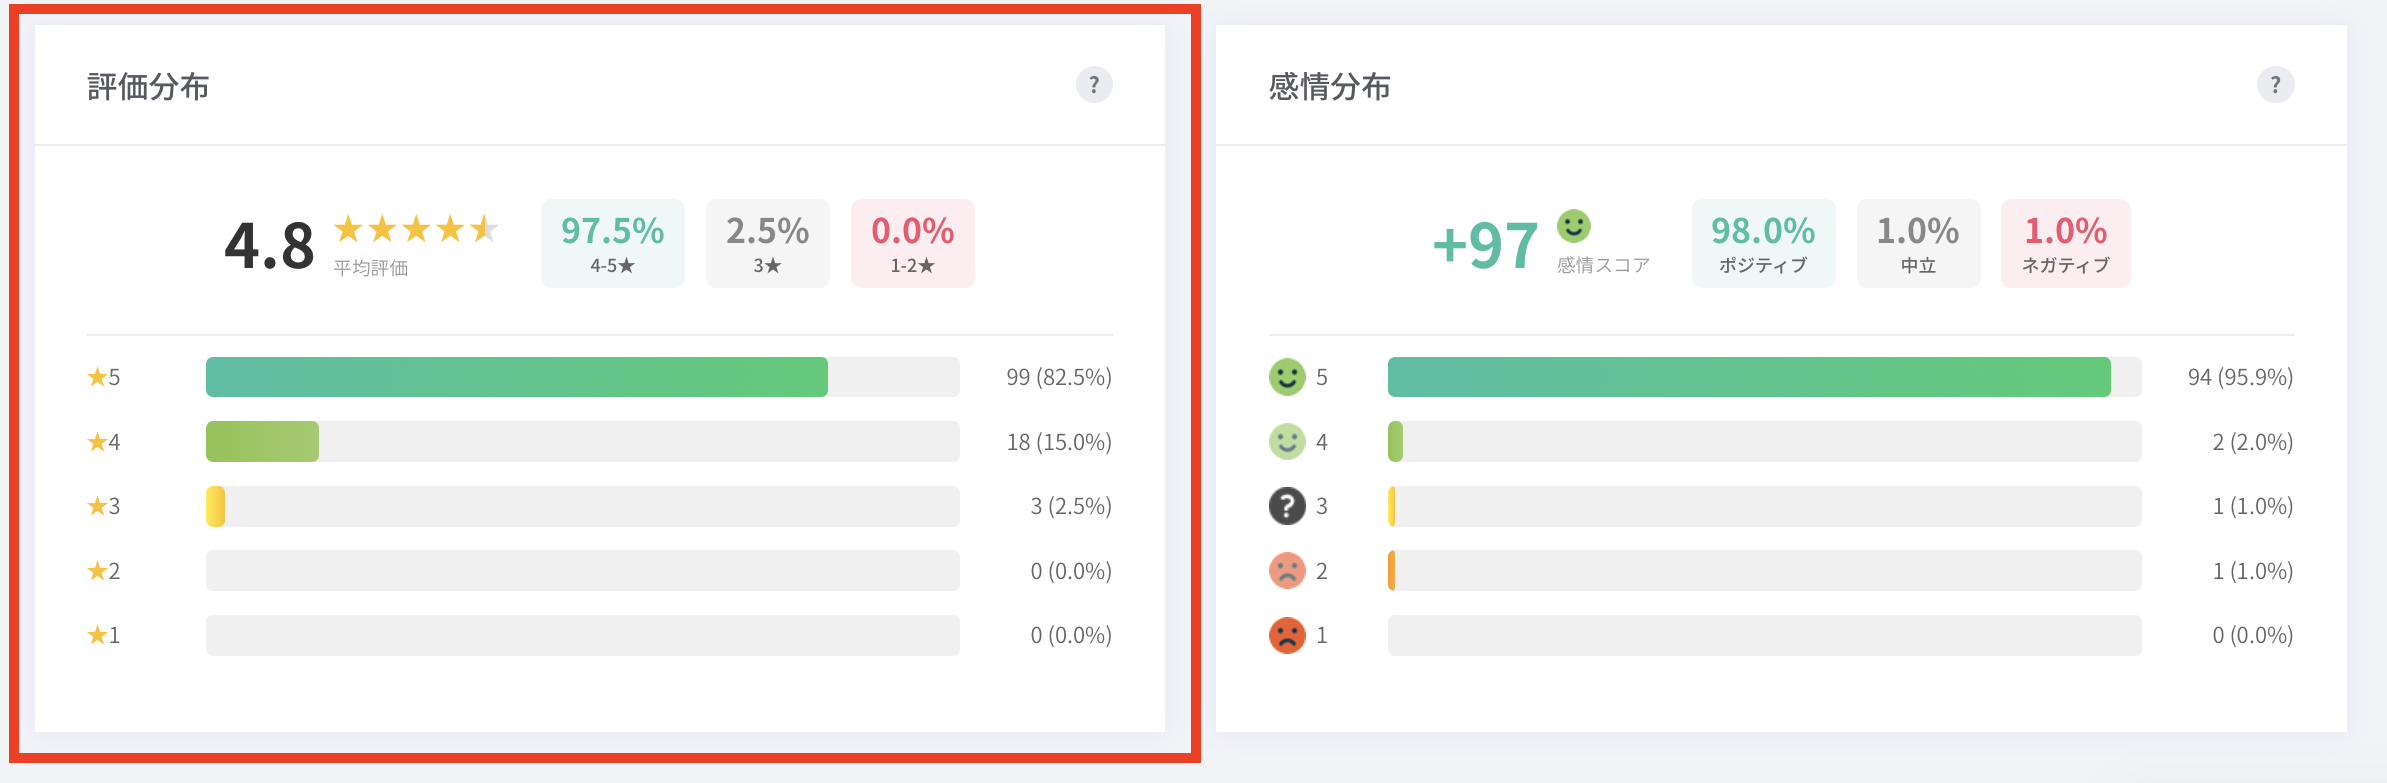Click the question mark sentiment 3 icon
2387x783 pixels.
1287,506
